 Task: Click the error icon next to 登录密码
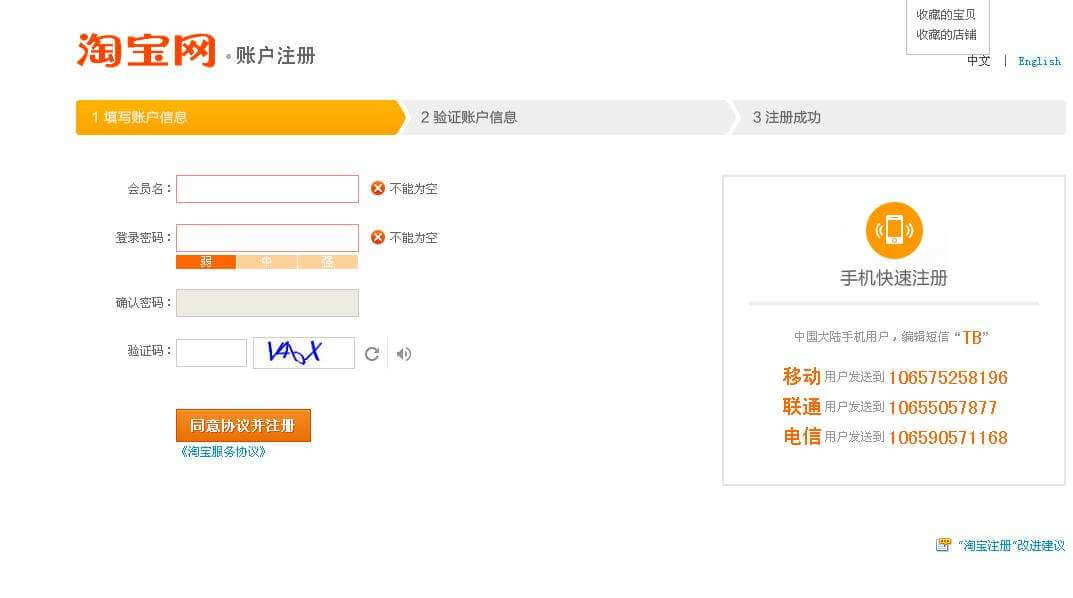(x=378, y=237)
